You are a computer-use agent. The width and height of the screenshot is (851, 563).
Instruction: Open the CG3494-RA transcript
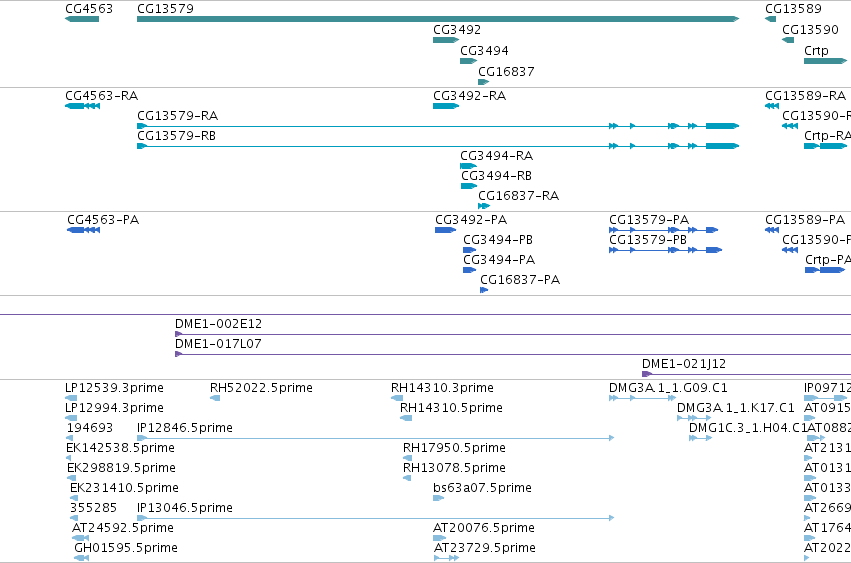(x=468, y=166)
